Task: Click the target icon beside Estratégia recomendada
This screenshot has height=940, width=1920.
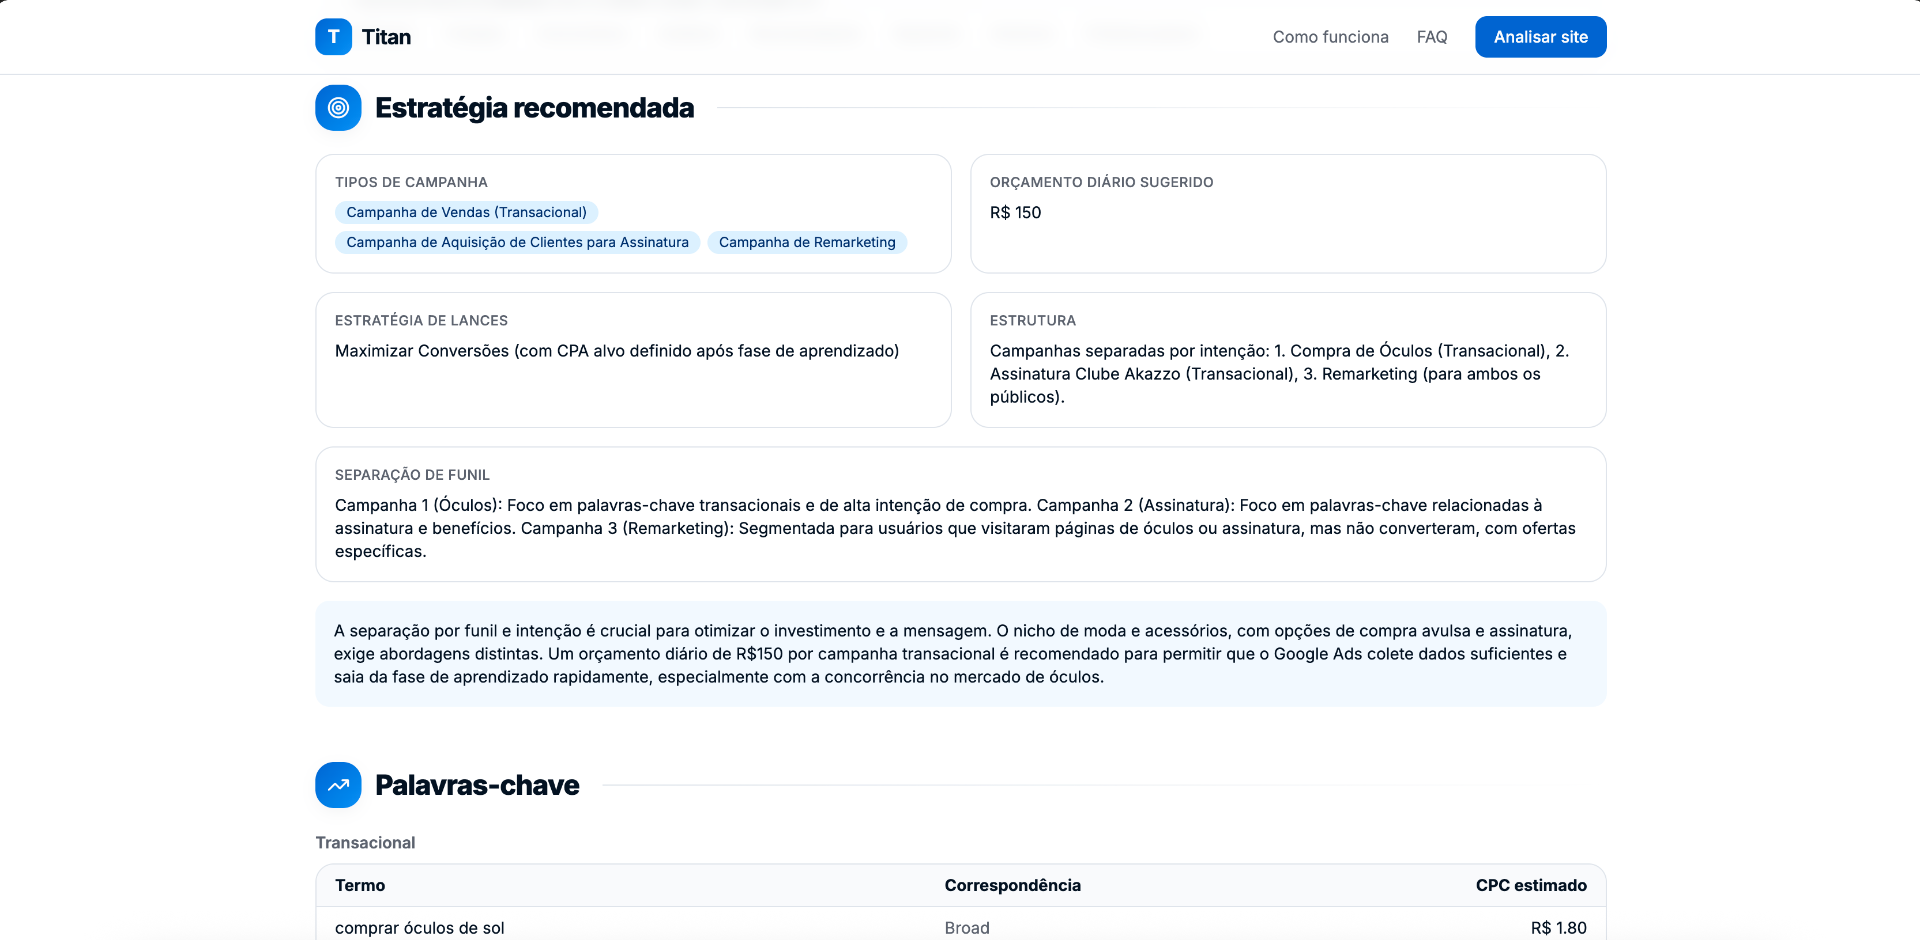Action: [338, 108]
